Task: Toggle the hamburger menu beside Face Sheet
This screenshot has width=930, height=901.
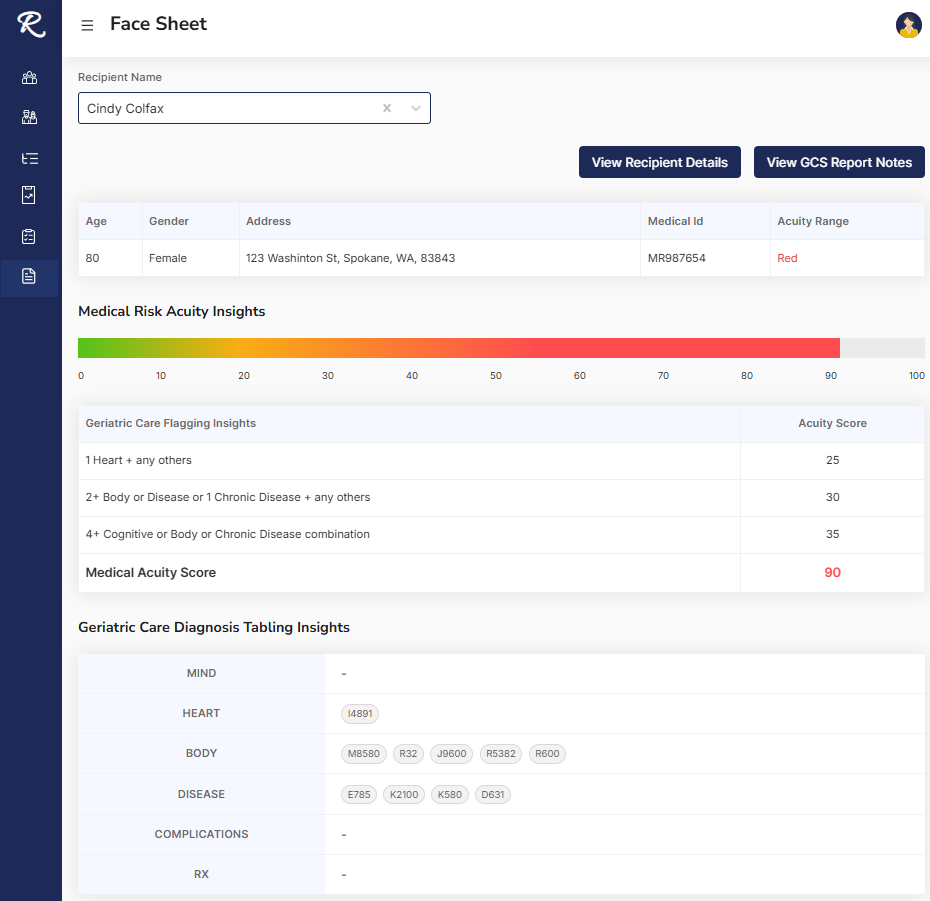Action: (87, 25)
